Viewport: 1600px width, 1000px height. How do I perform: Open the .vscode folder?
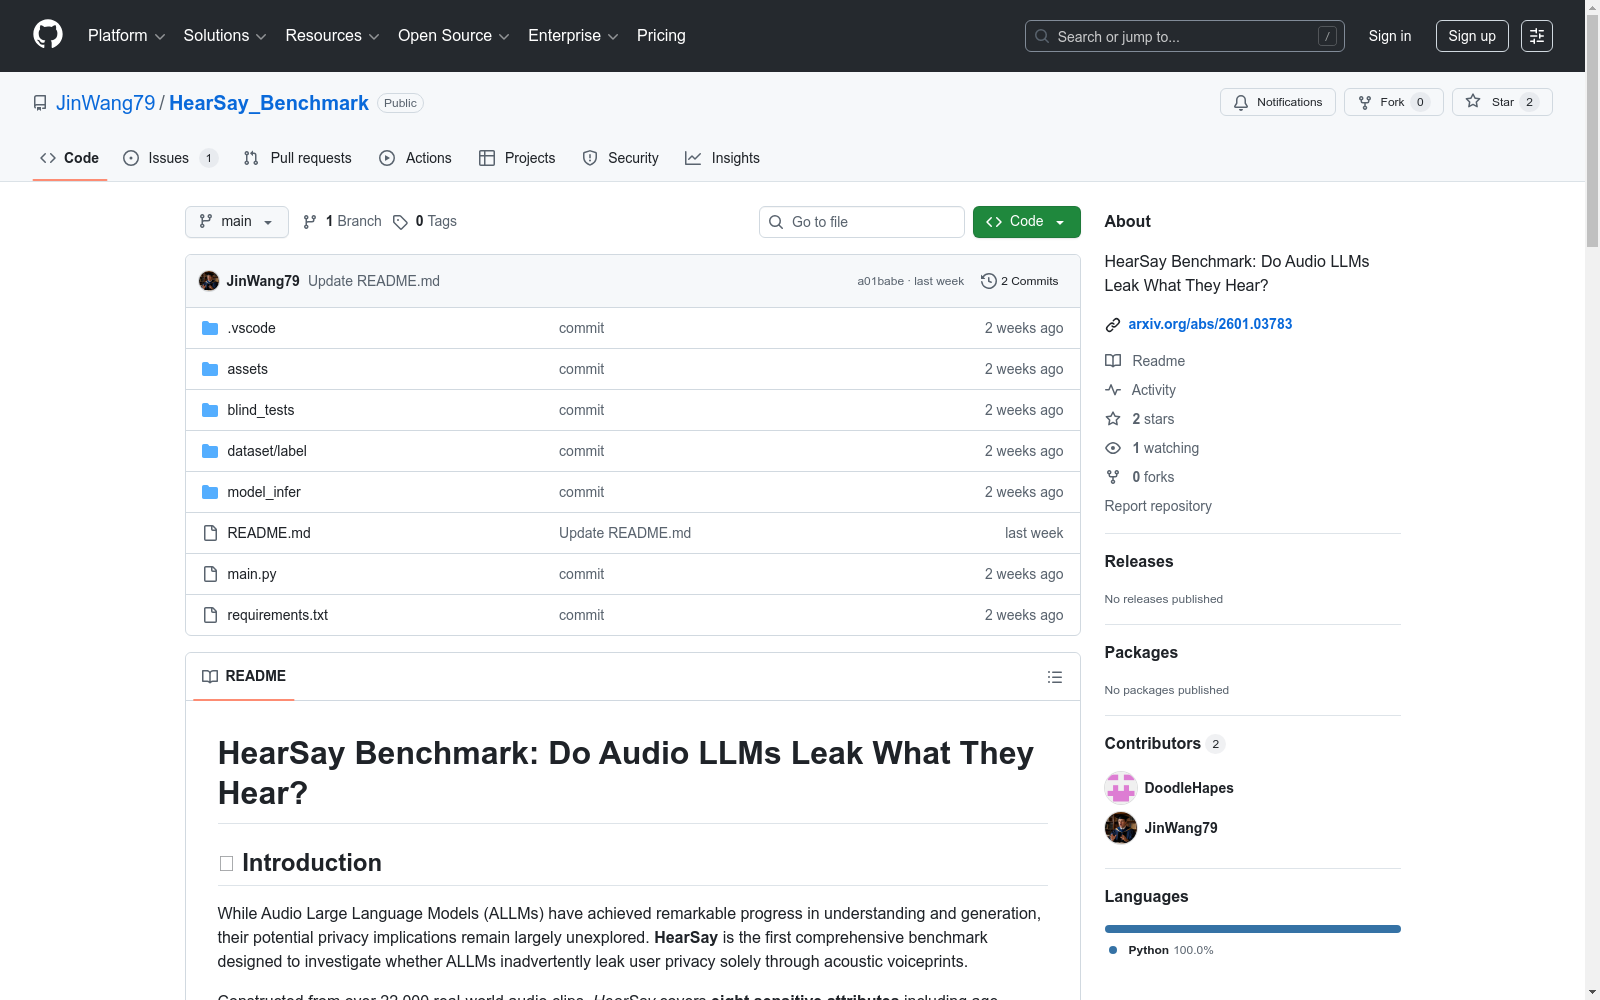pos(251,328)
